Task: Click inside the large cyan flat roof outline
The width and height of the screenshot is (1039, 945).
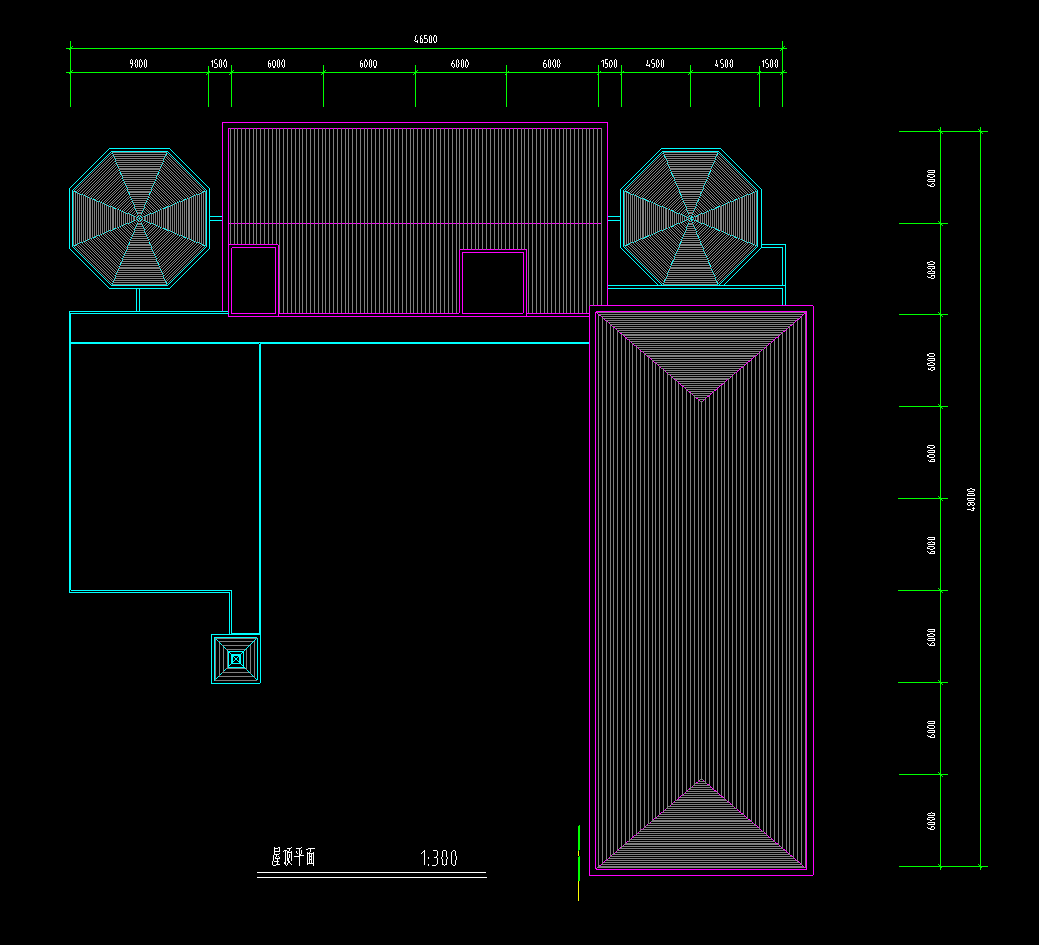Action: (x=165, y=465)
